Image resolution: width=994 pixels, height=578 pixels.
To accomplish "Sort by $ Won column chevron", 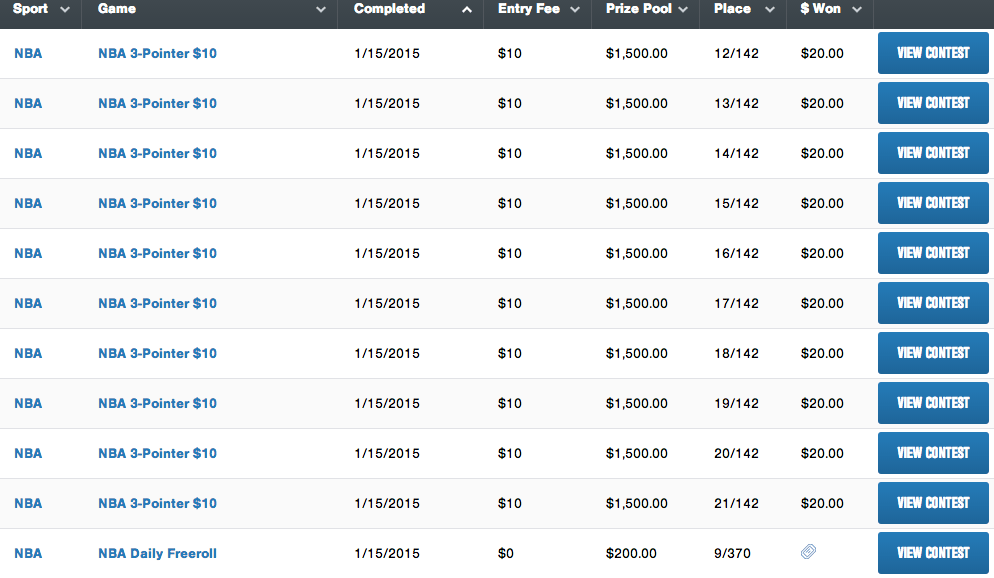I will pos(857,10).
